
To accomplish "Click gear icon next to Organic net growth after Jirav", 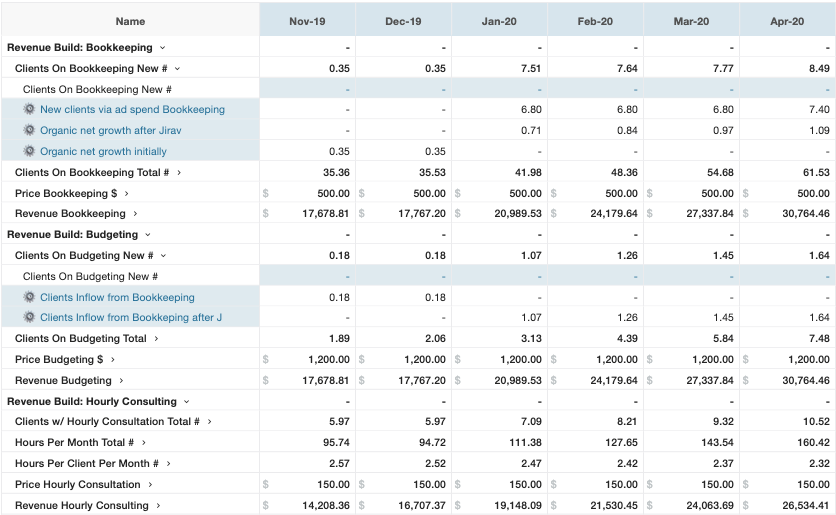I will [29, 130].
